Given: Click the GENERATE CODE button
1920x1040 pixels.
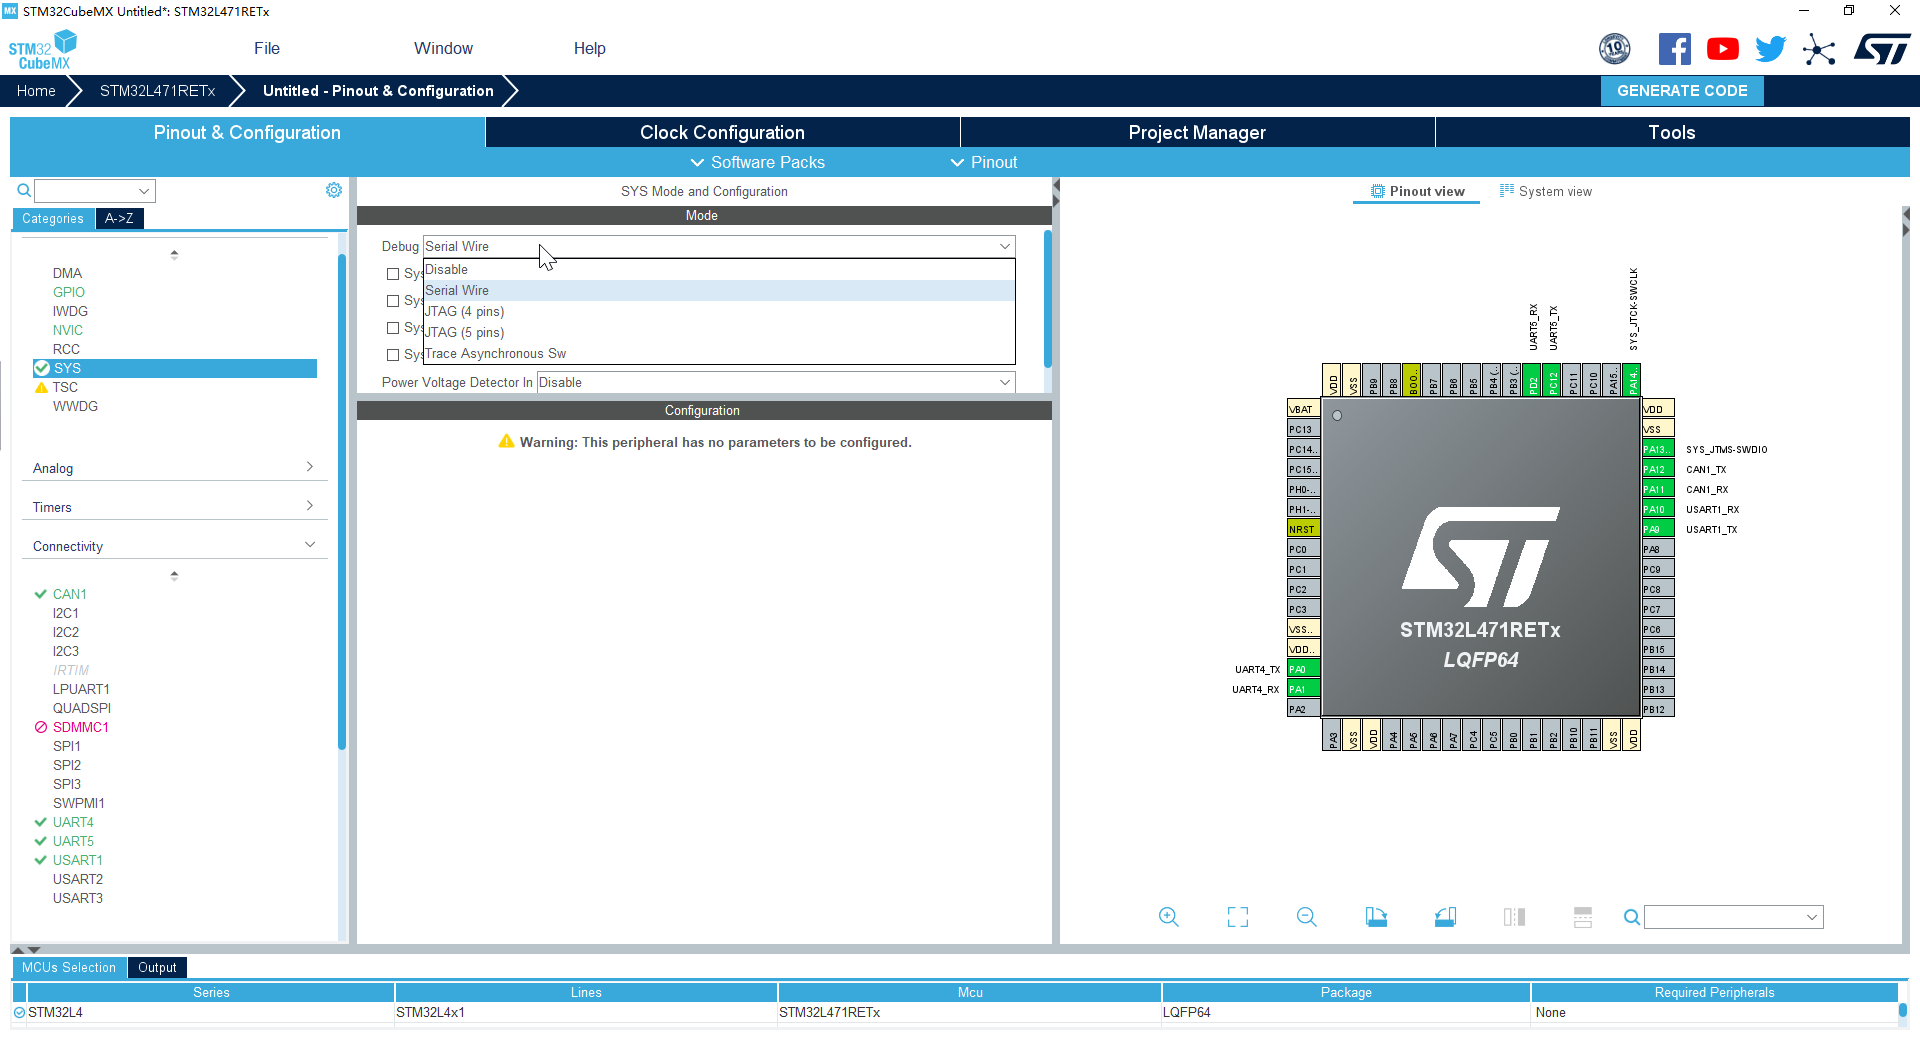Looking at the screenshot, I should (1682, 91).
